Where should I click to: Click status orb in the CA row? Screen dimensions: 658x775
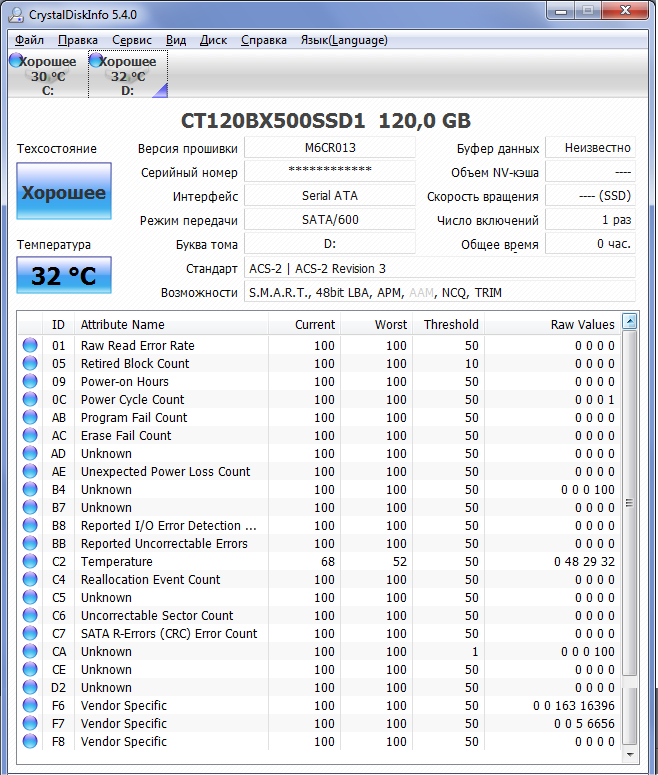pos(30,651)
